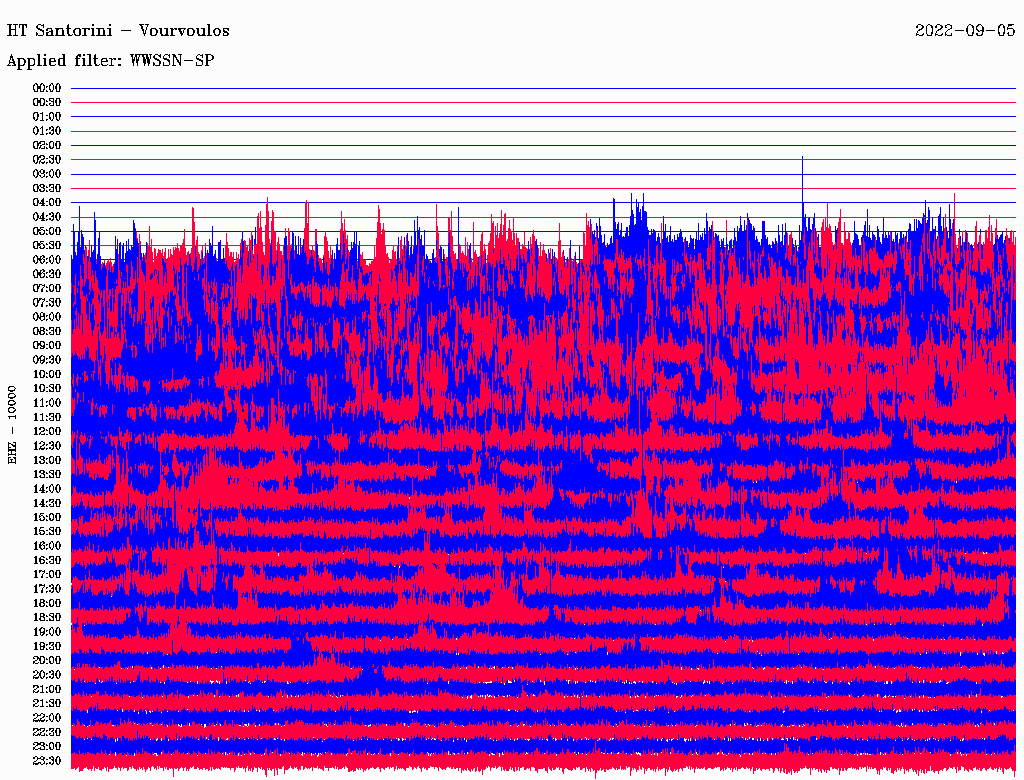Select the 01:30 time label
The image size is (1024, 780).
(47, 131)
